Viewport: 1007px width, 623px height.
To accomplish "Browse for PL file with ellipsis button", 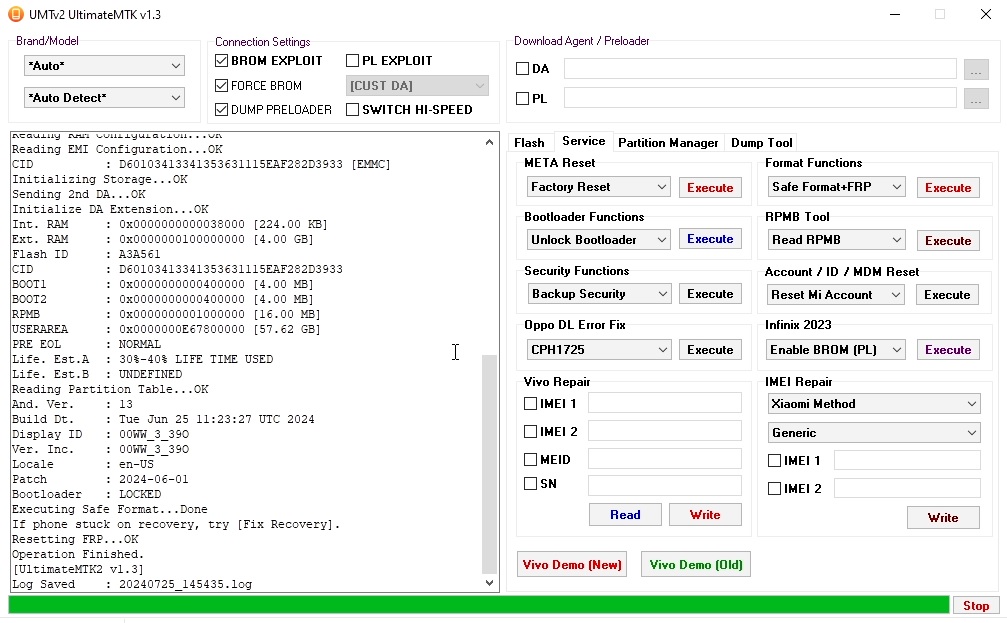I will [x=976, y=98].
